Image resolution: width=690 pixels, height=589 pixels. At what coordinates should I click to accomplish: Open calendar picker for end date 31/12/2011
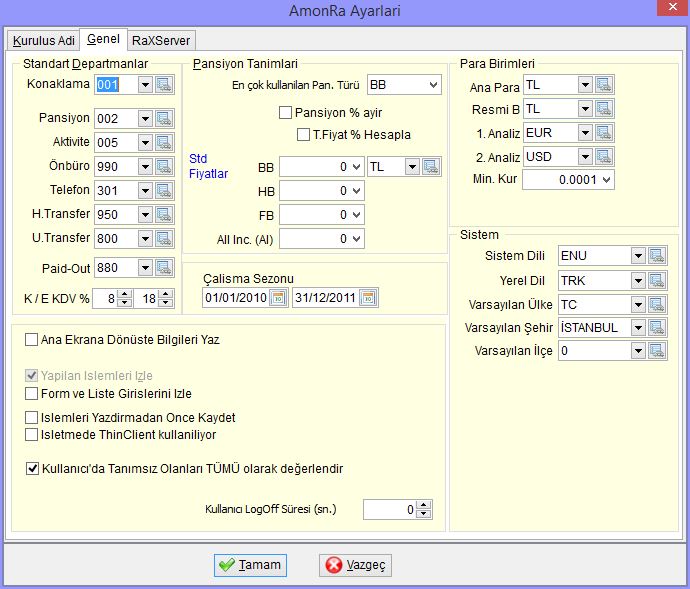click(x=368, y=298)
